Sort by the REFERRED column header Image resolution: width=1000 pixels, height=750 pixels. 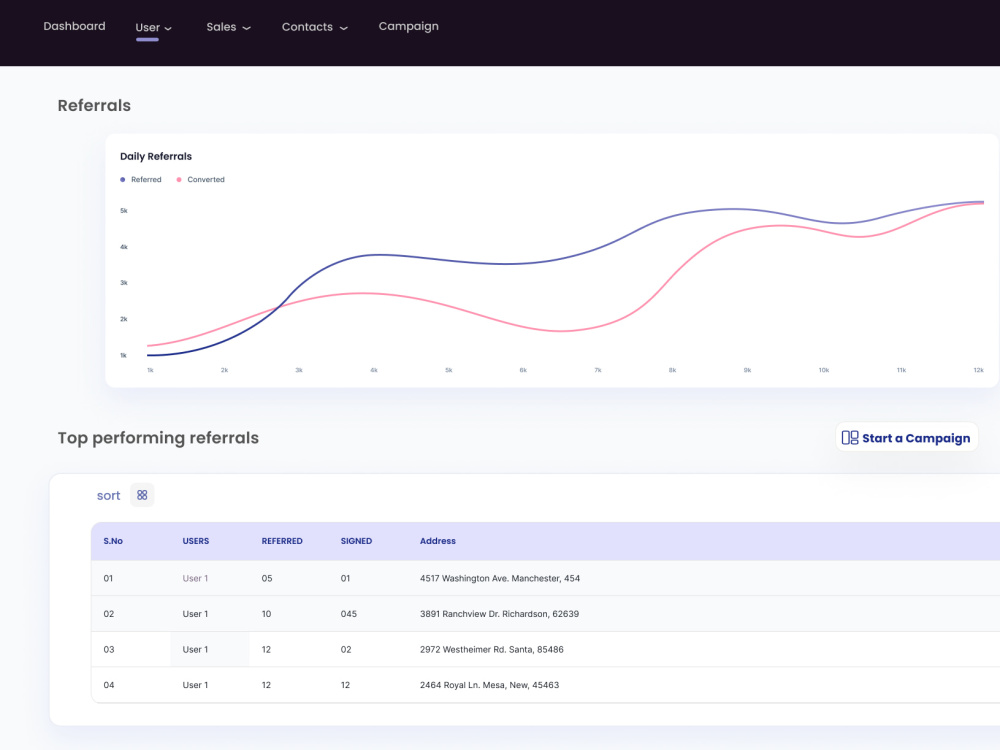pos(282,541)
